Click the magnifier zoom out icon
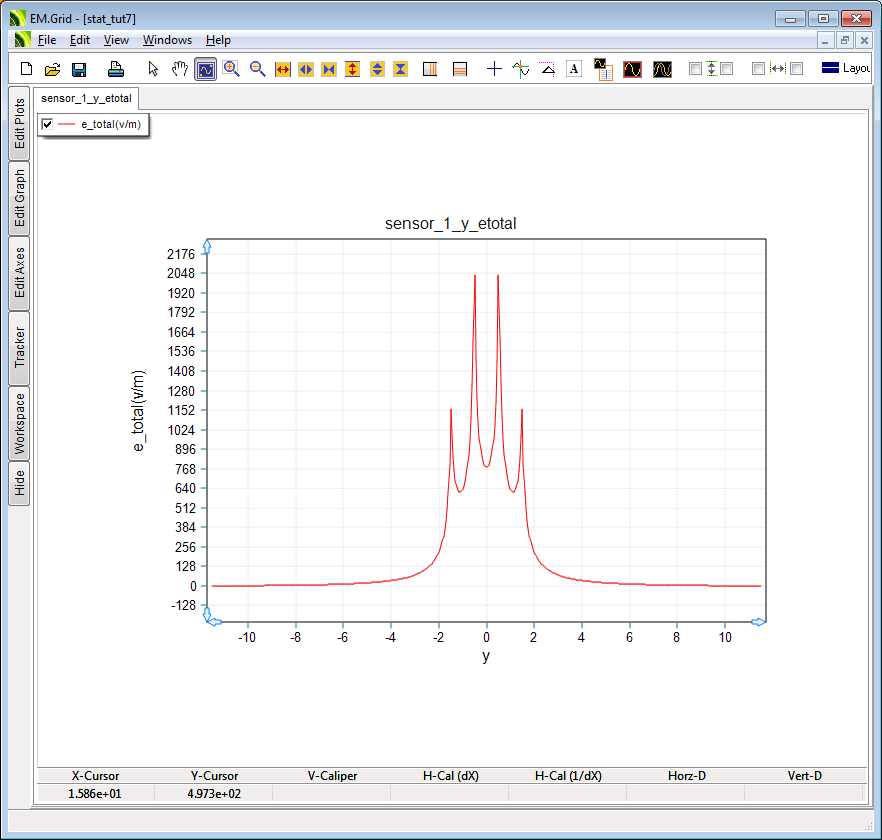 pos(257,69)
